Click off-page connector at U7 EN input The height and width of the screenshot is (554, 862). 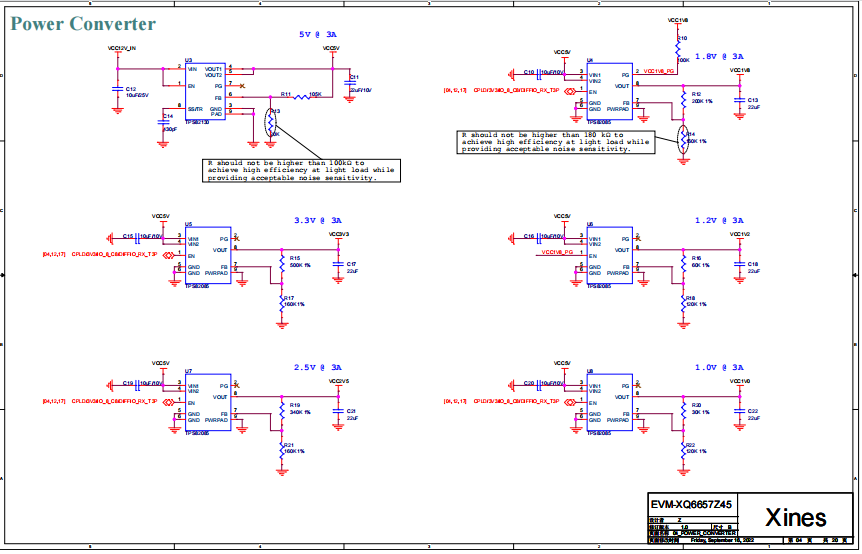point(169,402)
